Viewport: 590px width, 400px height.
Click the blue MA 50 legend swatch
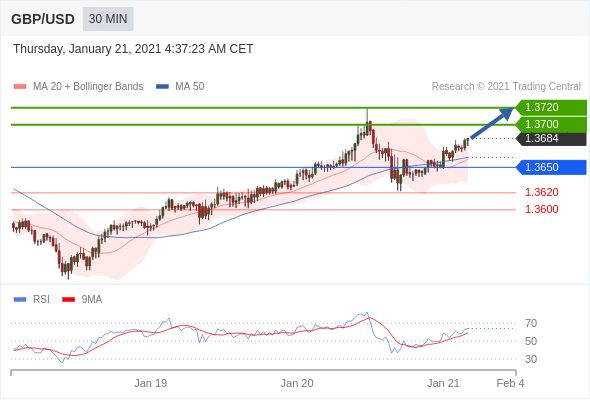point(162,87)
